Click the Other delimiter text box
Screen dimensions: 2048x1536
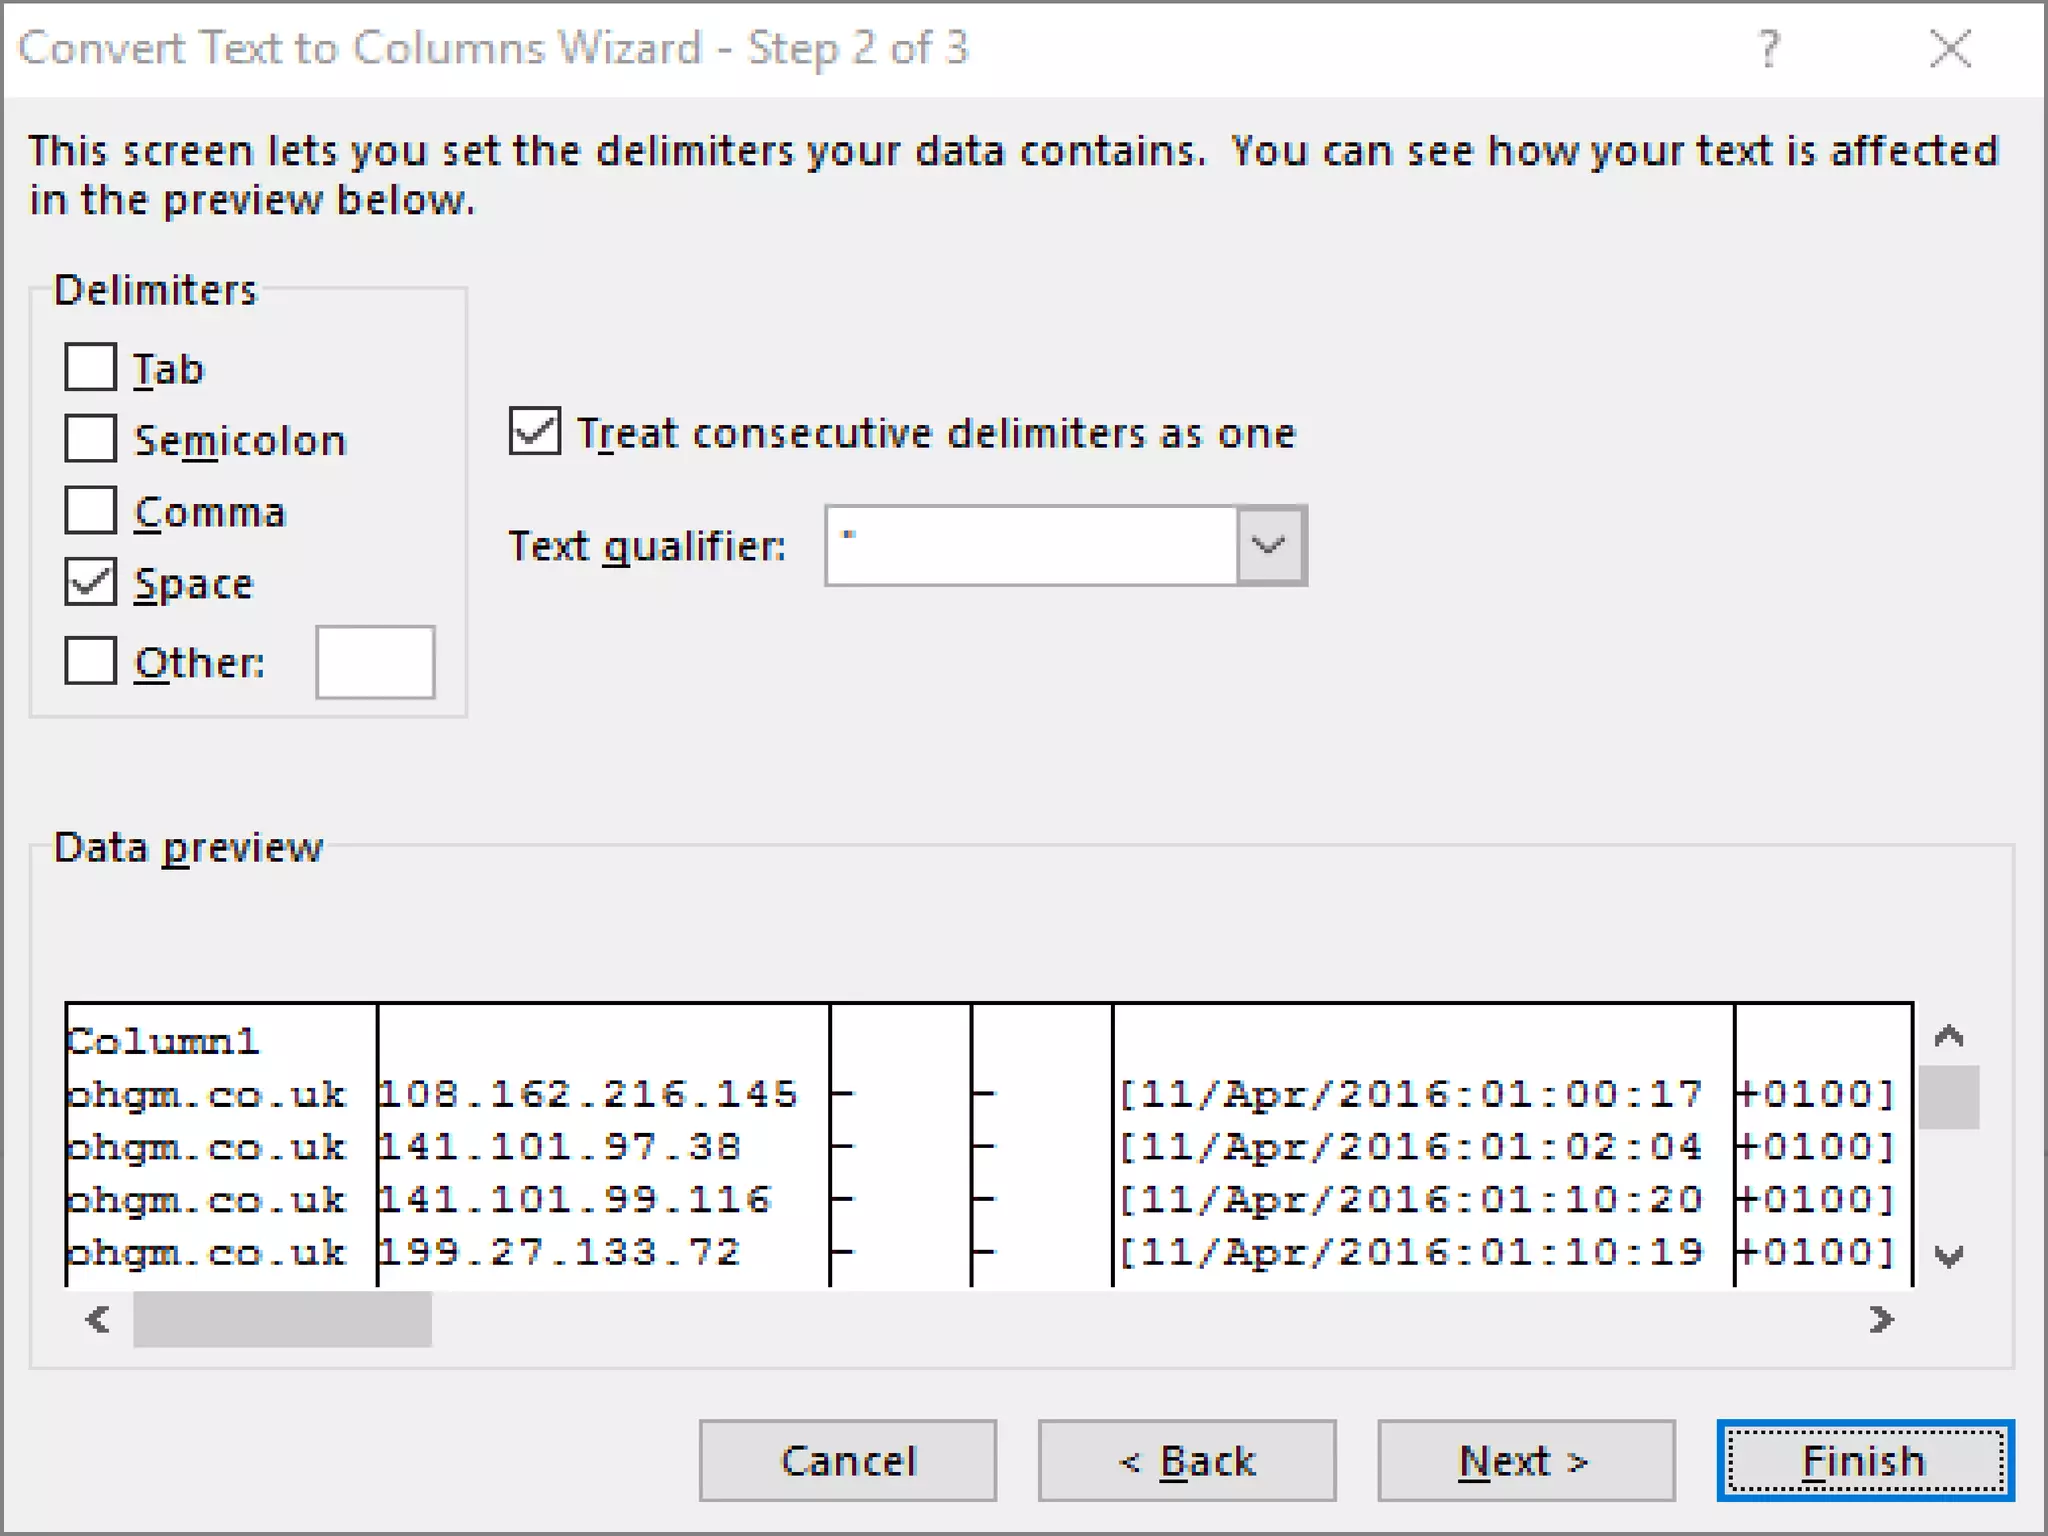[x=375, y=662]
